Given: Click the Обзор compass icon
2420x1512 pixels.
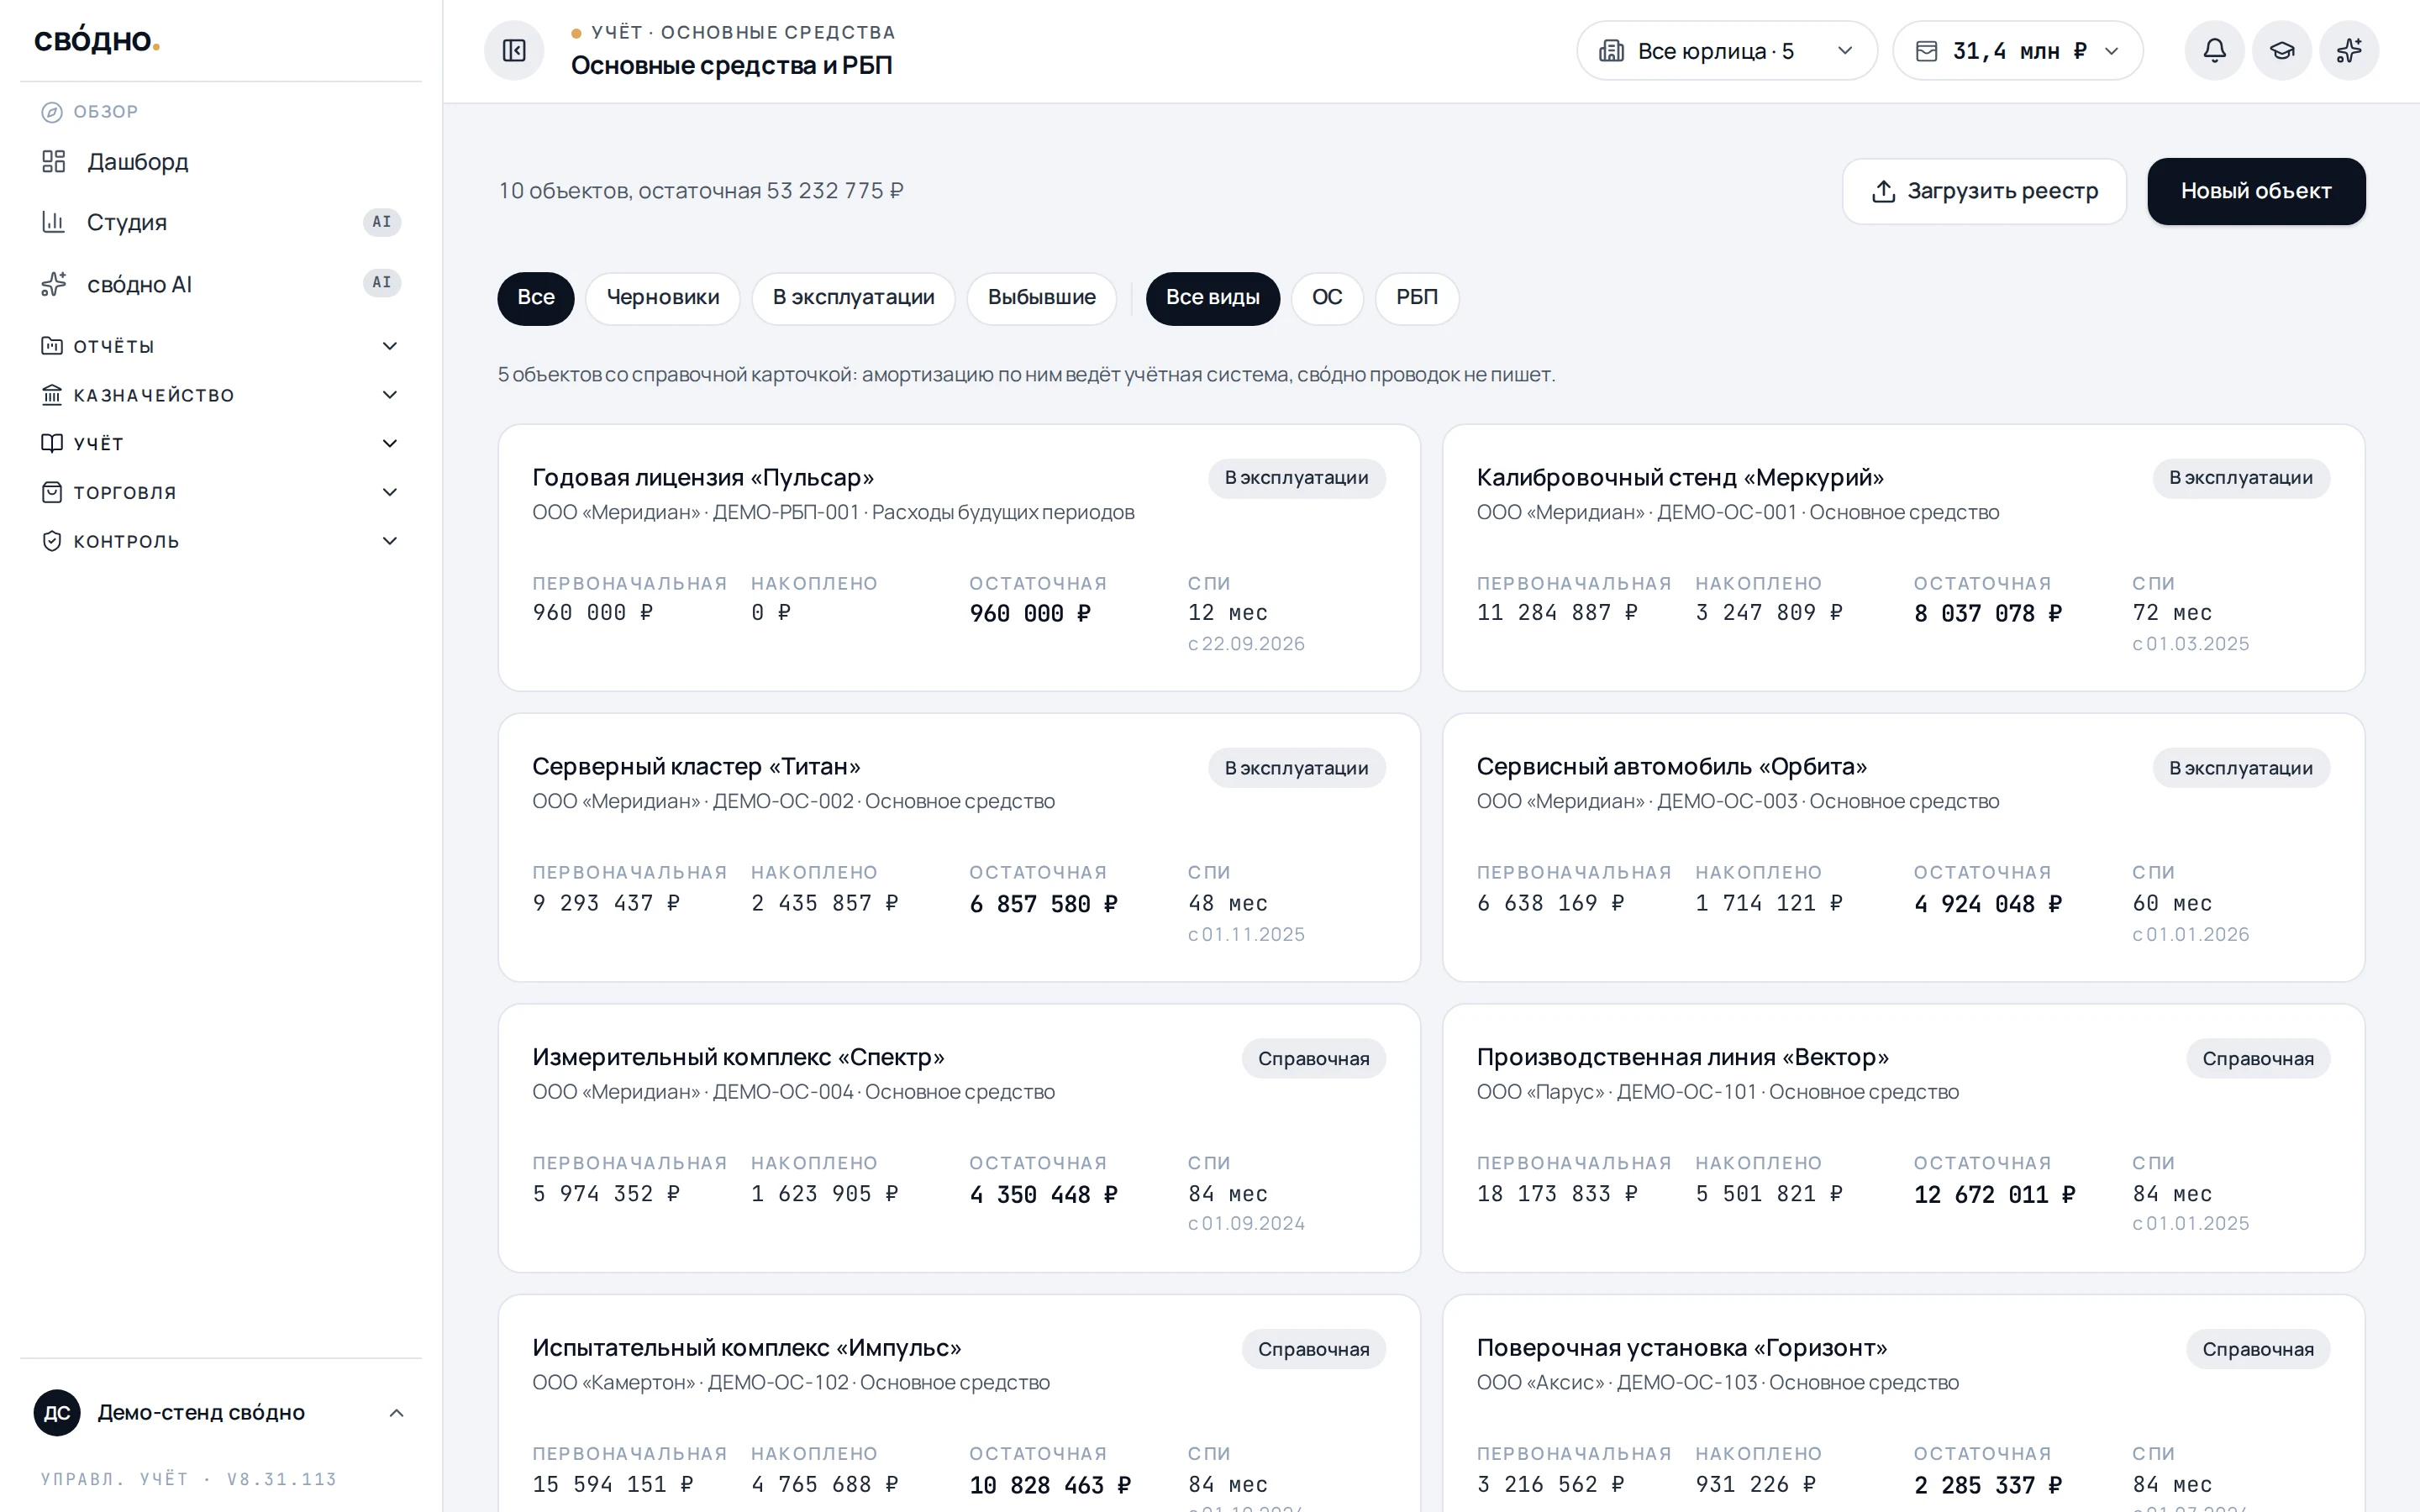Looking at the screenshot, I should point(52,112).
